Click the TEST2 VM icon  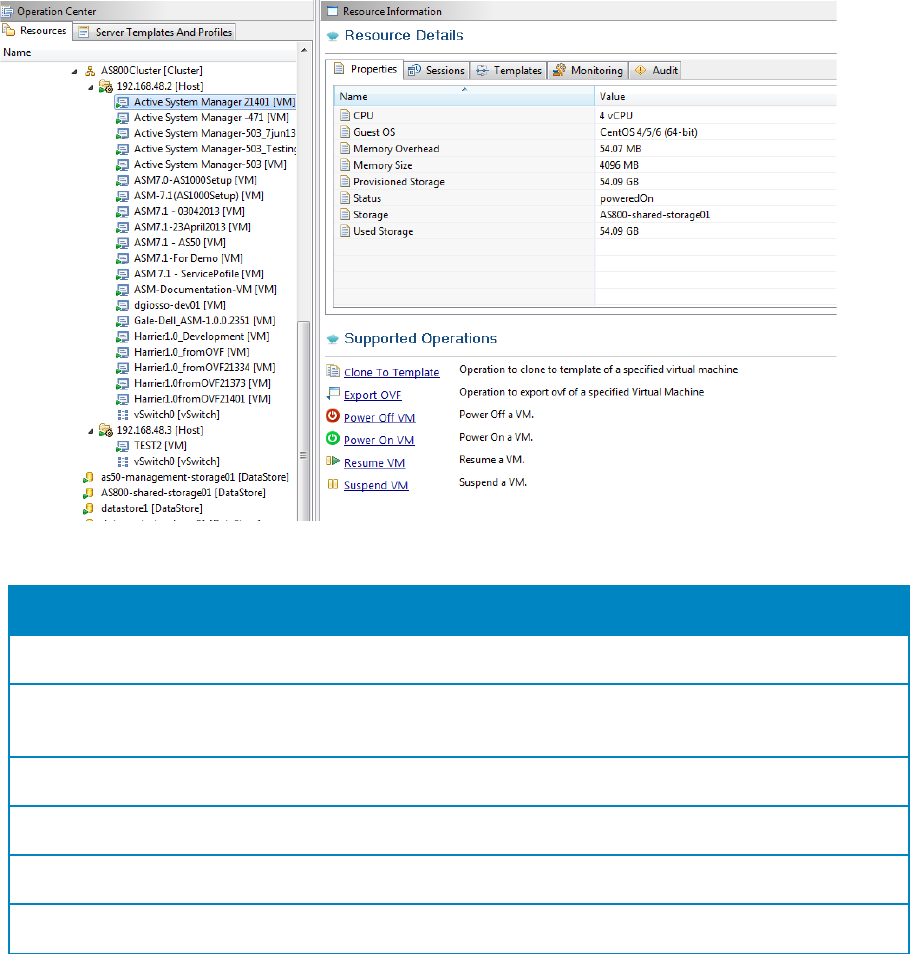123,446
